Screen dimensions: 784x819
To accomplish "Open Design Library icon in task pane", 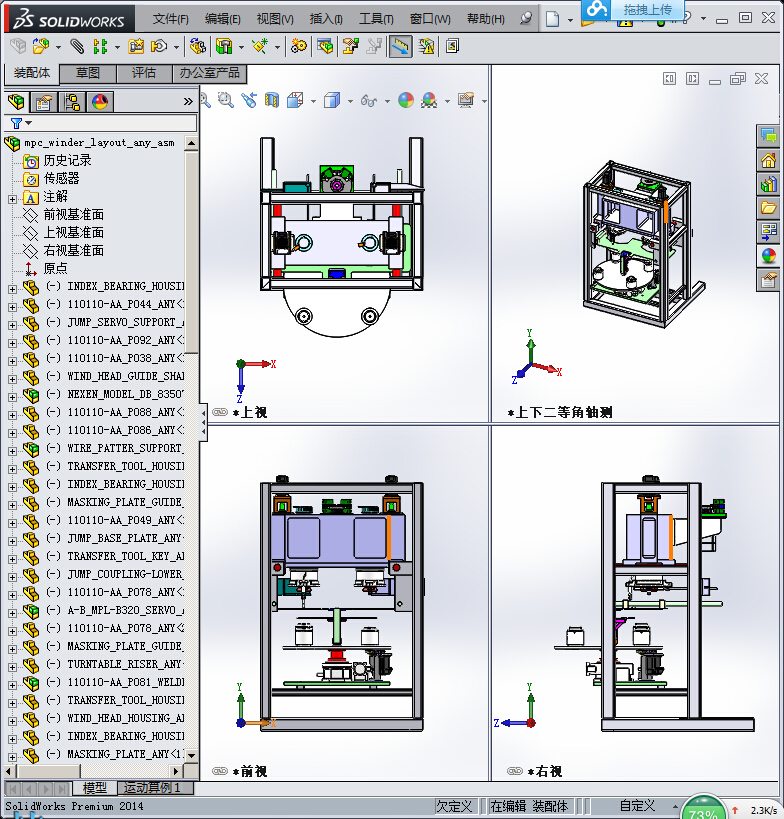I will coord(768,184).
